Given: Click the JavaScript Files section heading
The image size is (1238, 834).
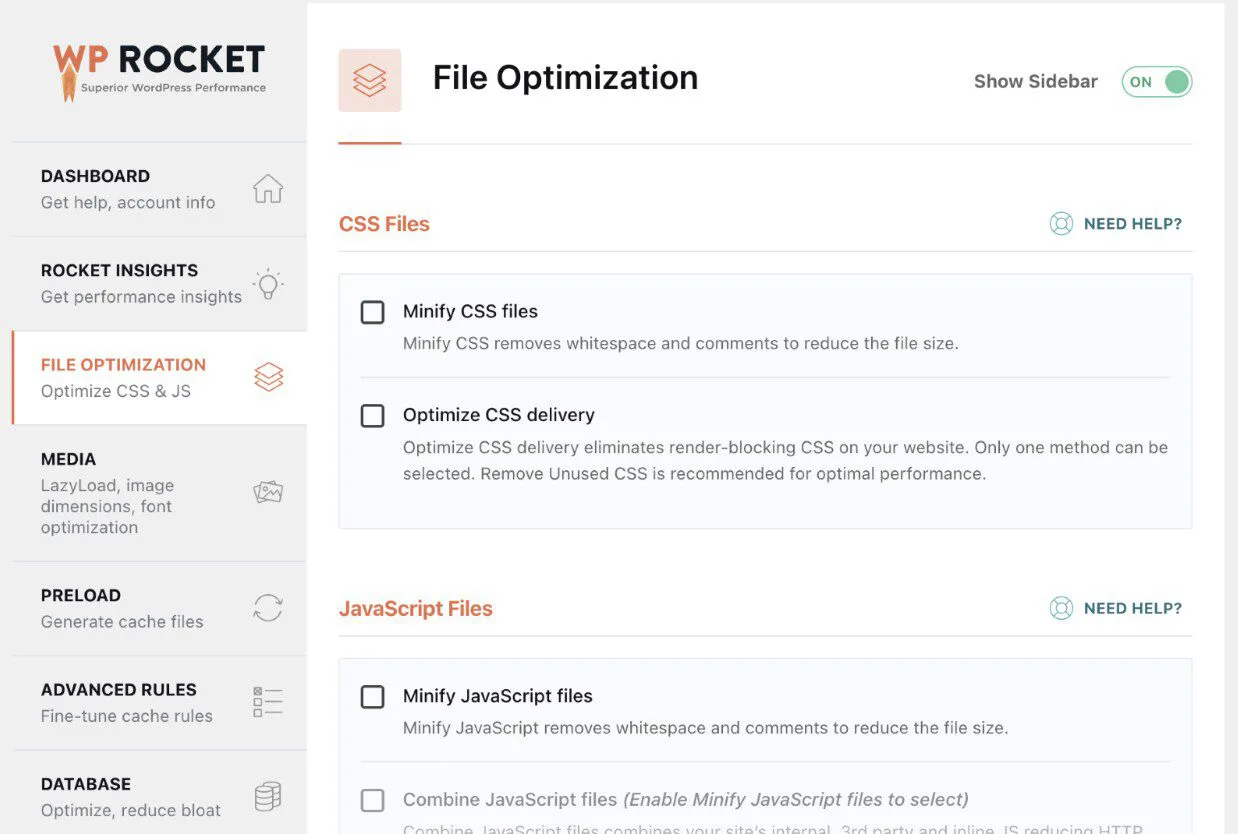Looking at the screenshot, I should 416,608.
